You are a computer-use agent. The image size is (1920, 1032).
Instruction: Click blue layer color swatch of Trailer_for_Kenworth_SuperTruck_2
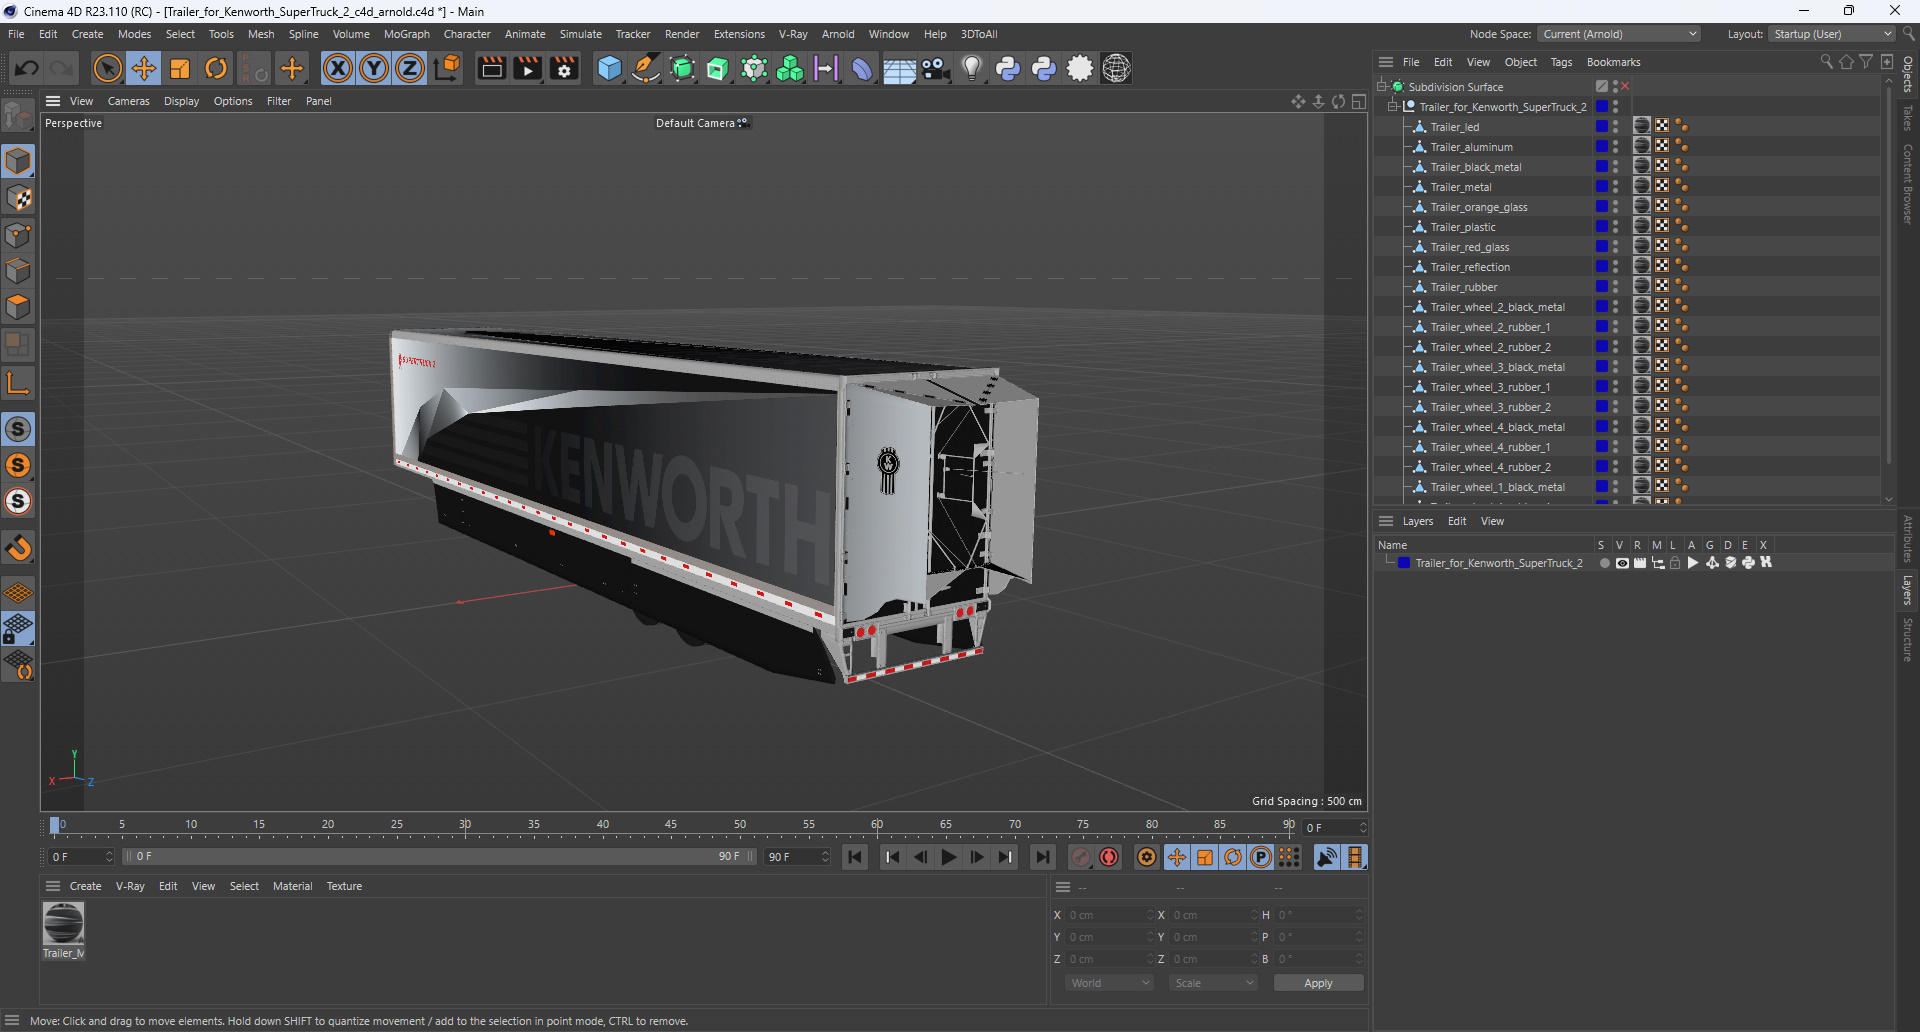pyautogui.click(x=1404, y=563)
